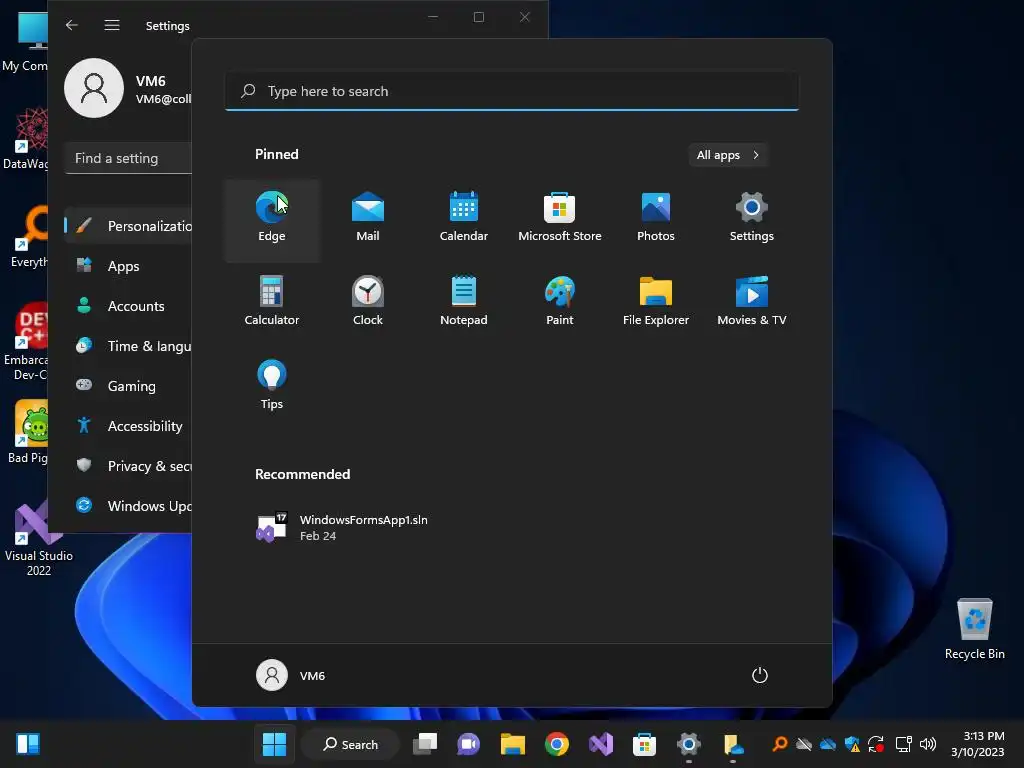Screen dimensions: 1024x768
Task: Open Time & language settings
Action: coord(128,345)
